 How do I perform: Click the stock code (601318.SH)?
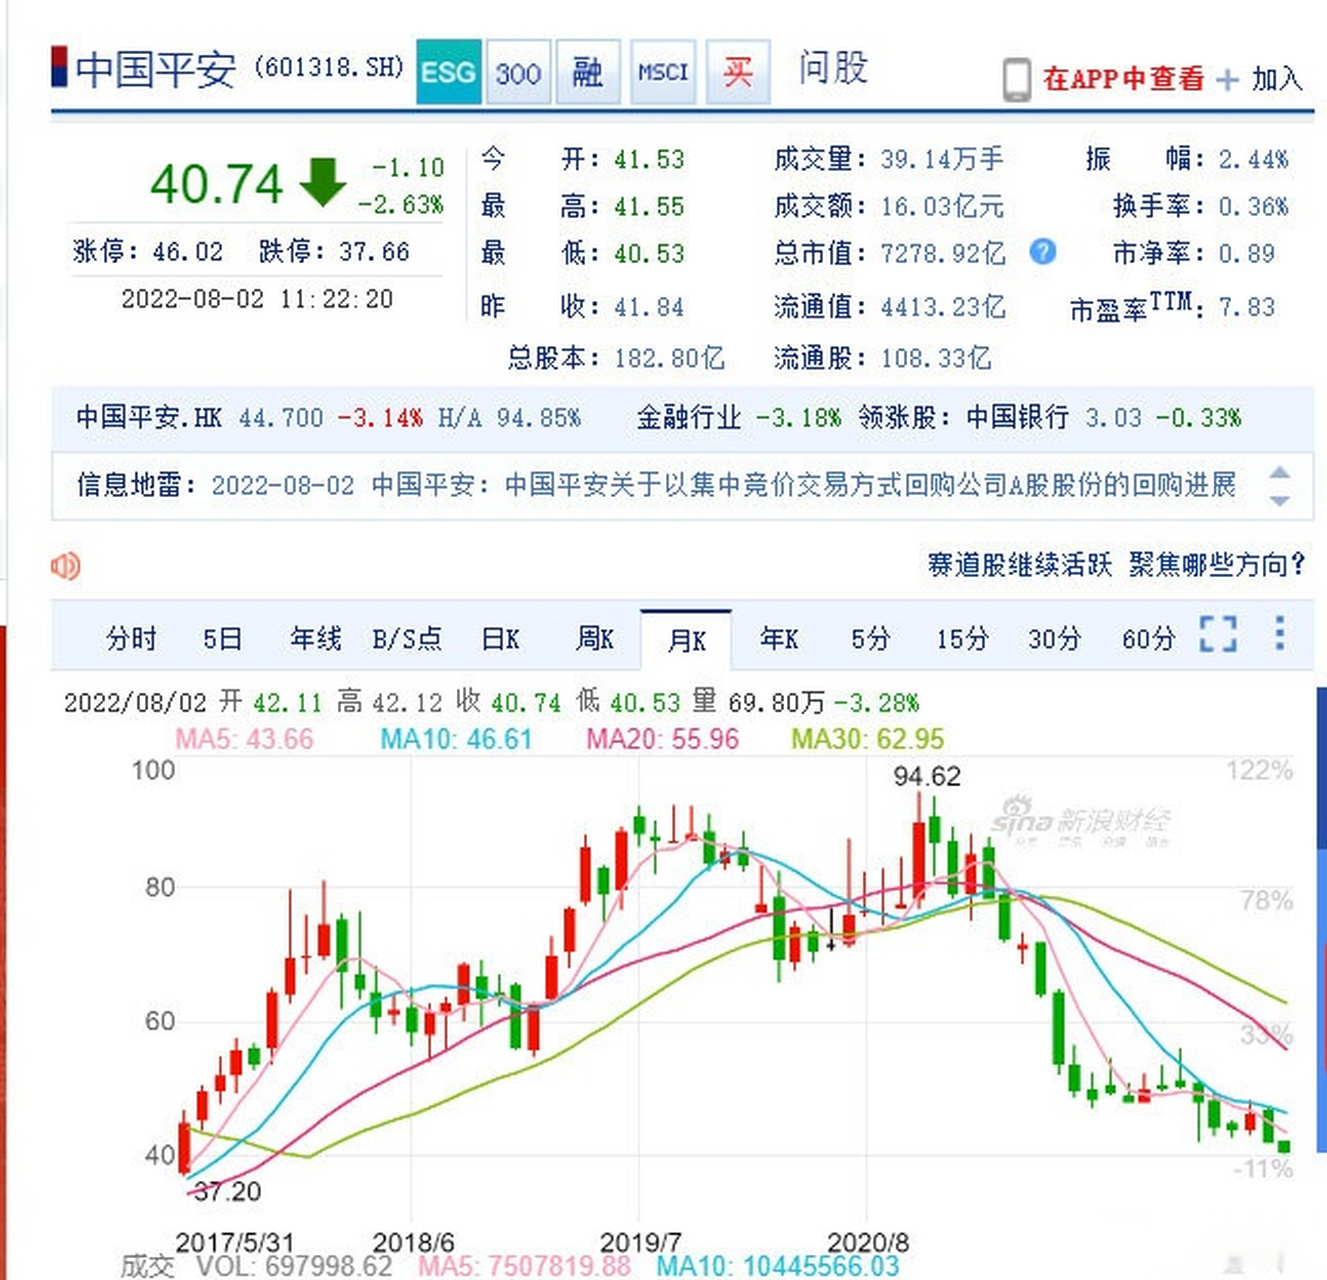point(328,67)
